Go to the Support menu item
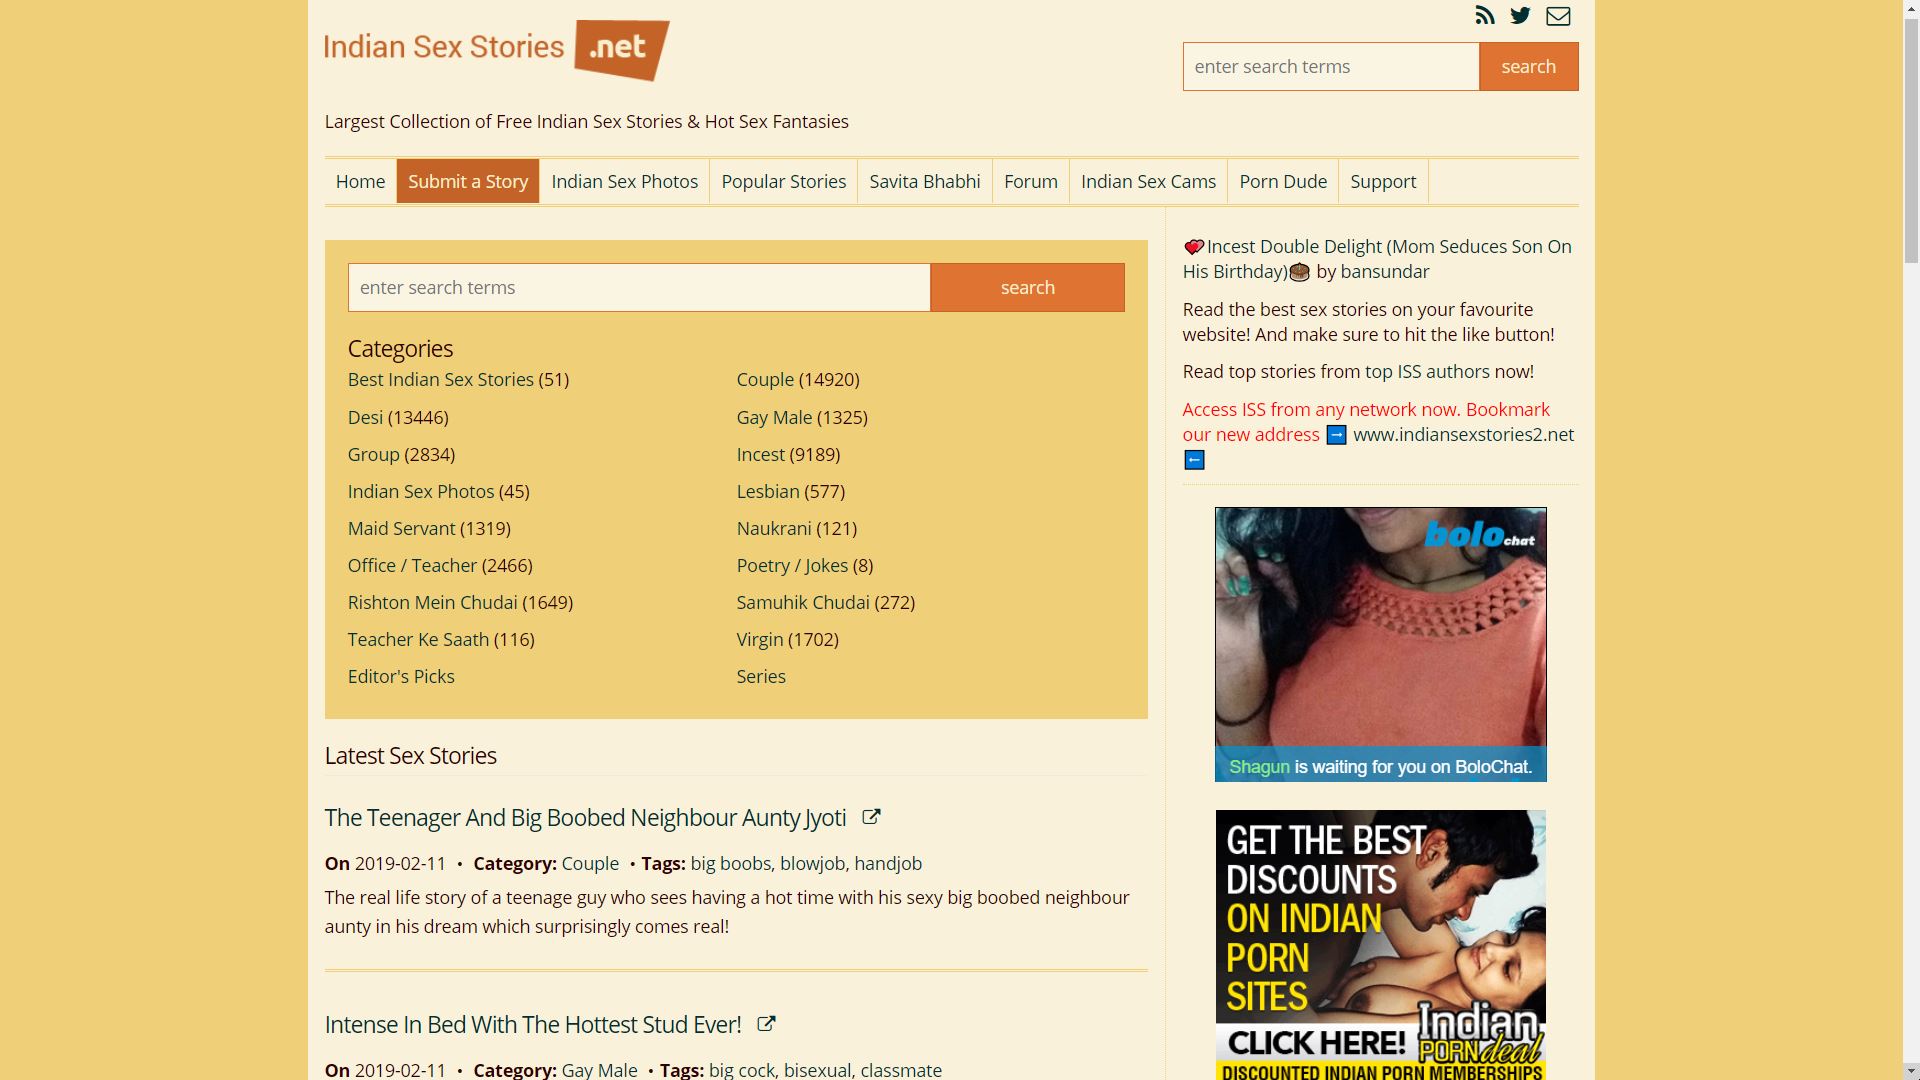 [x=1383, y=181]
